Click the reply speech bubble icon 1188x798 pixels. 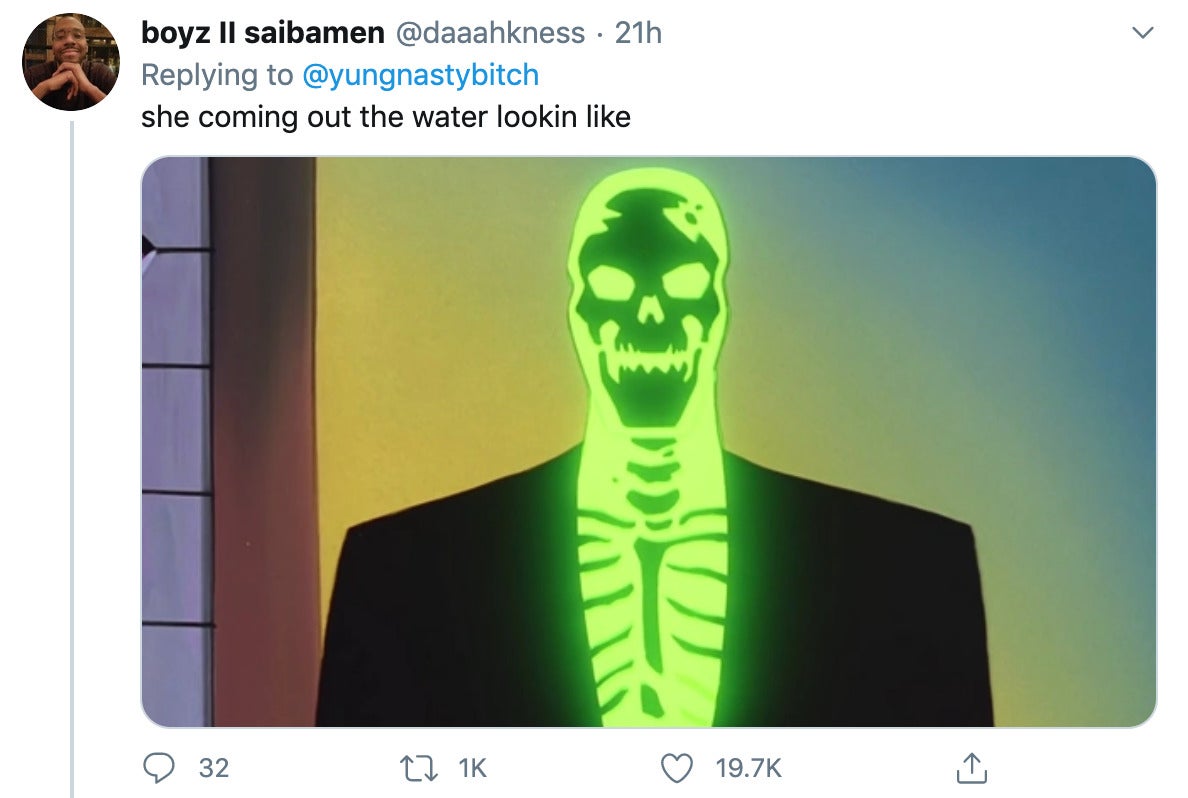pos(159,768)
